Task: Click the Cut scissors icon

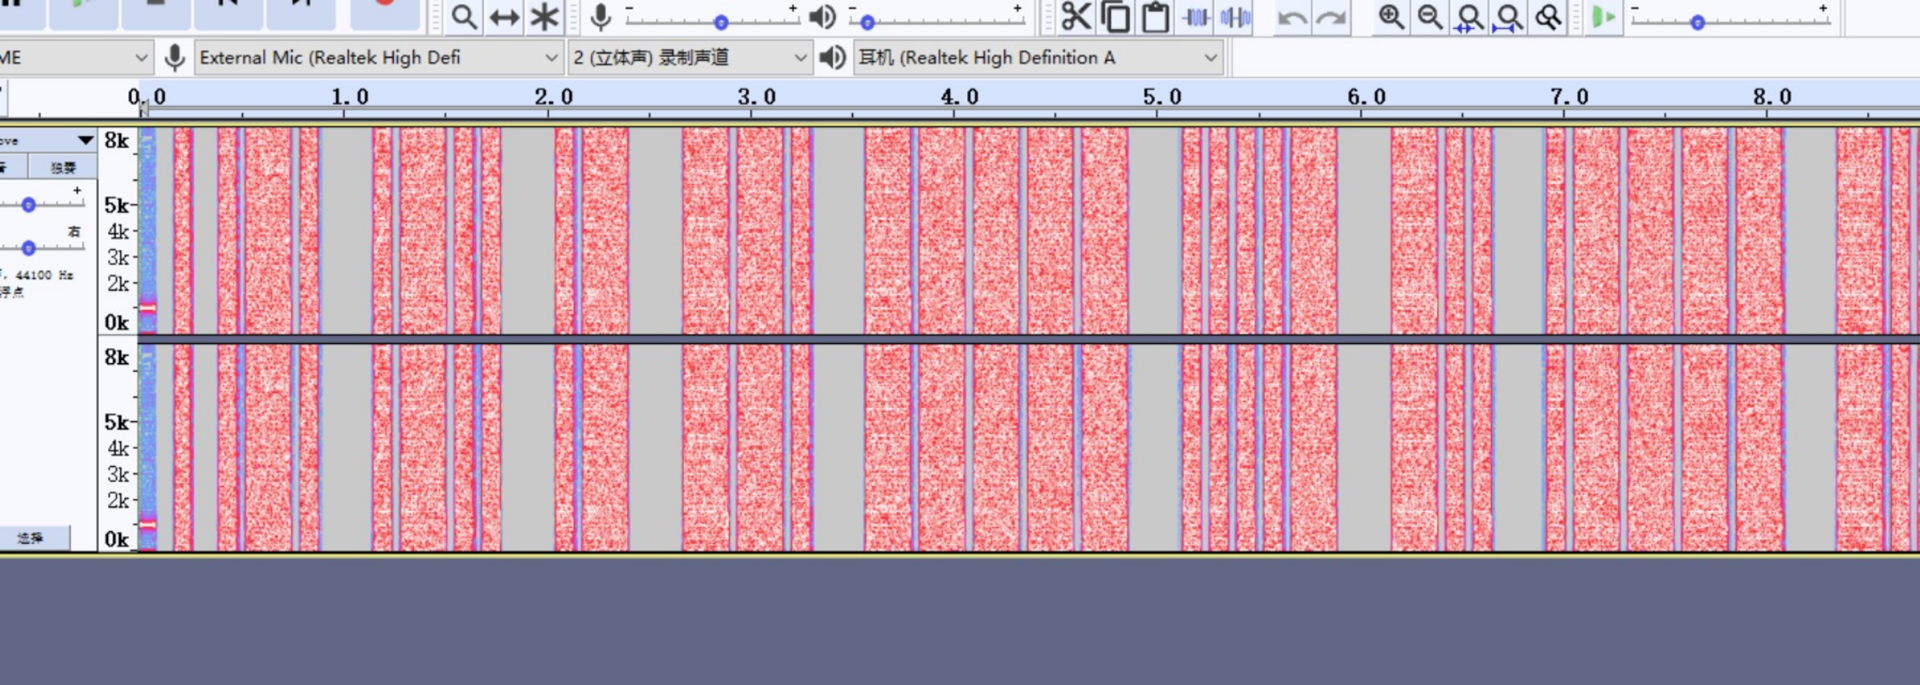Action: (x=1076, y=17)
